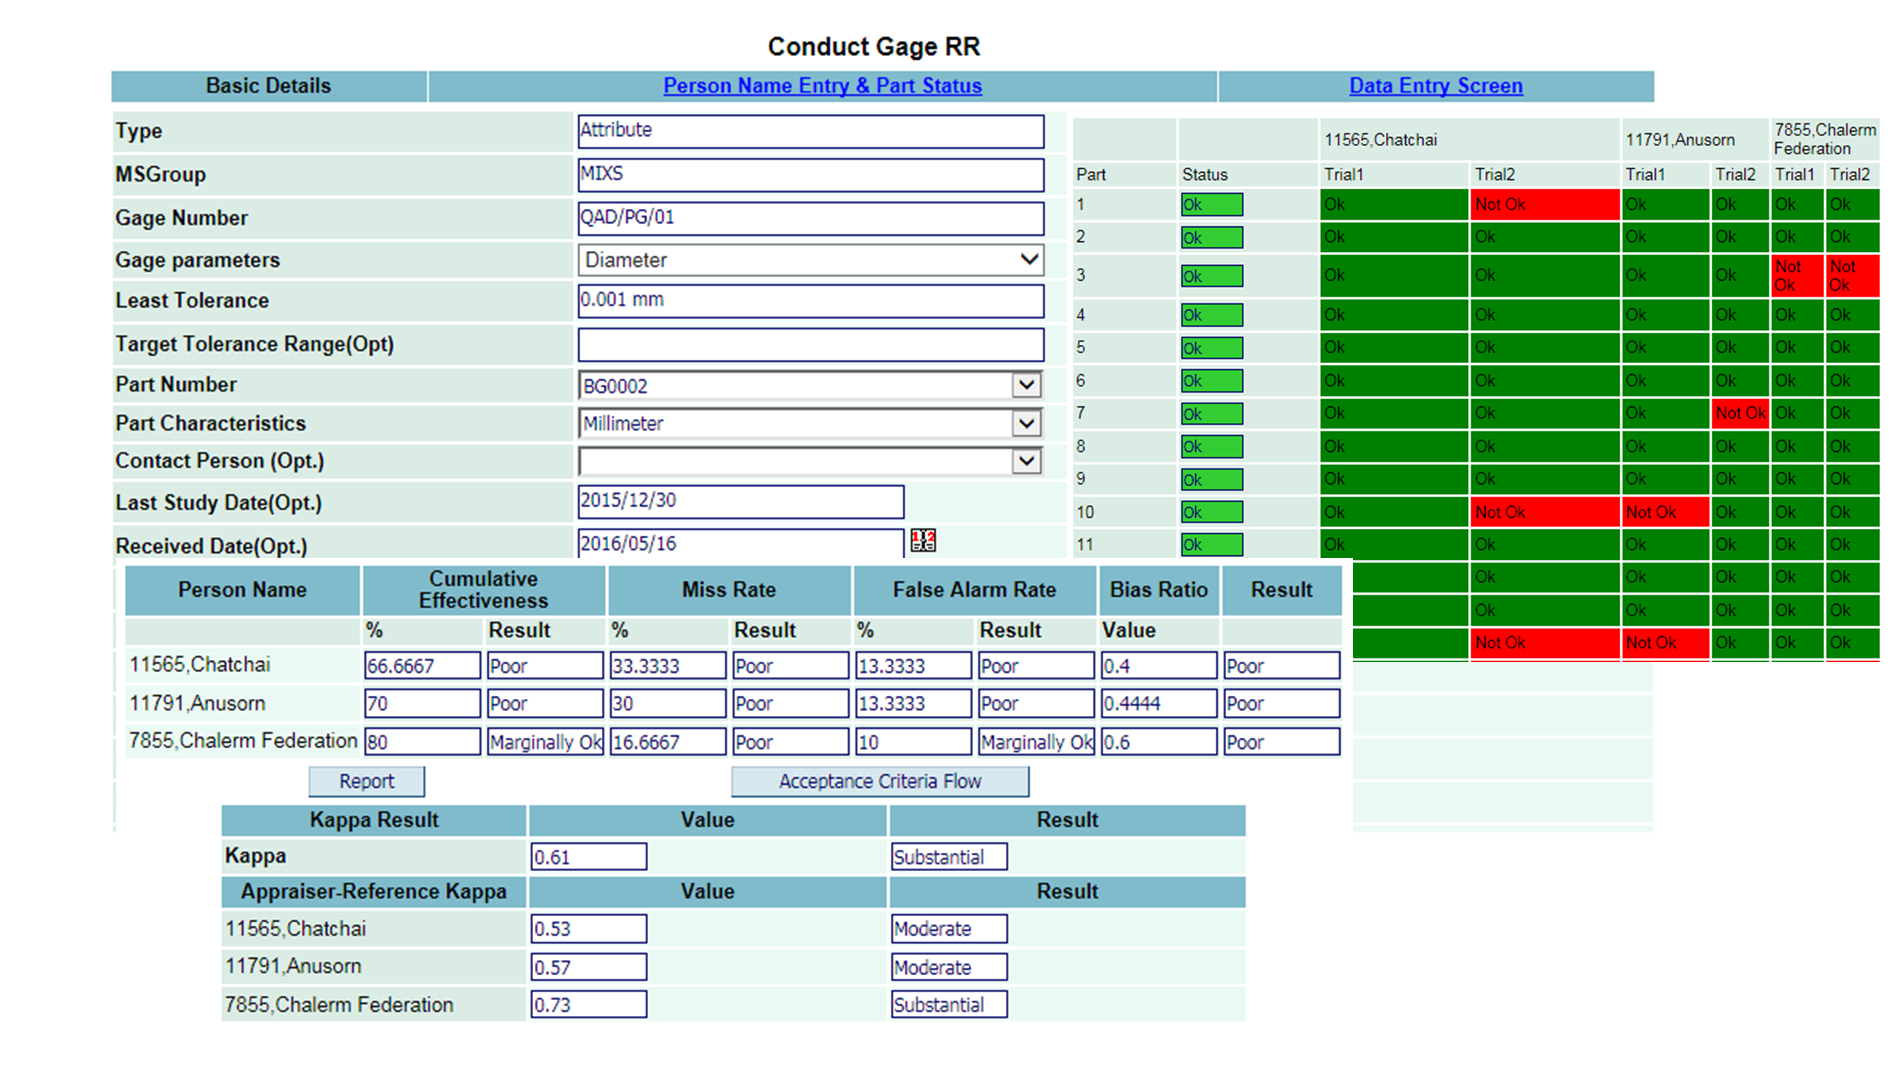This screenshot has width=1900, height=1071.
Task: Select the Basic Details tab
Action: click(x=268, y=86)
